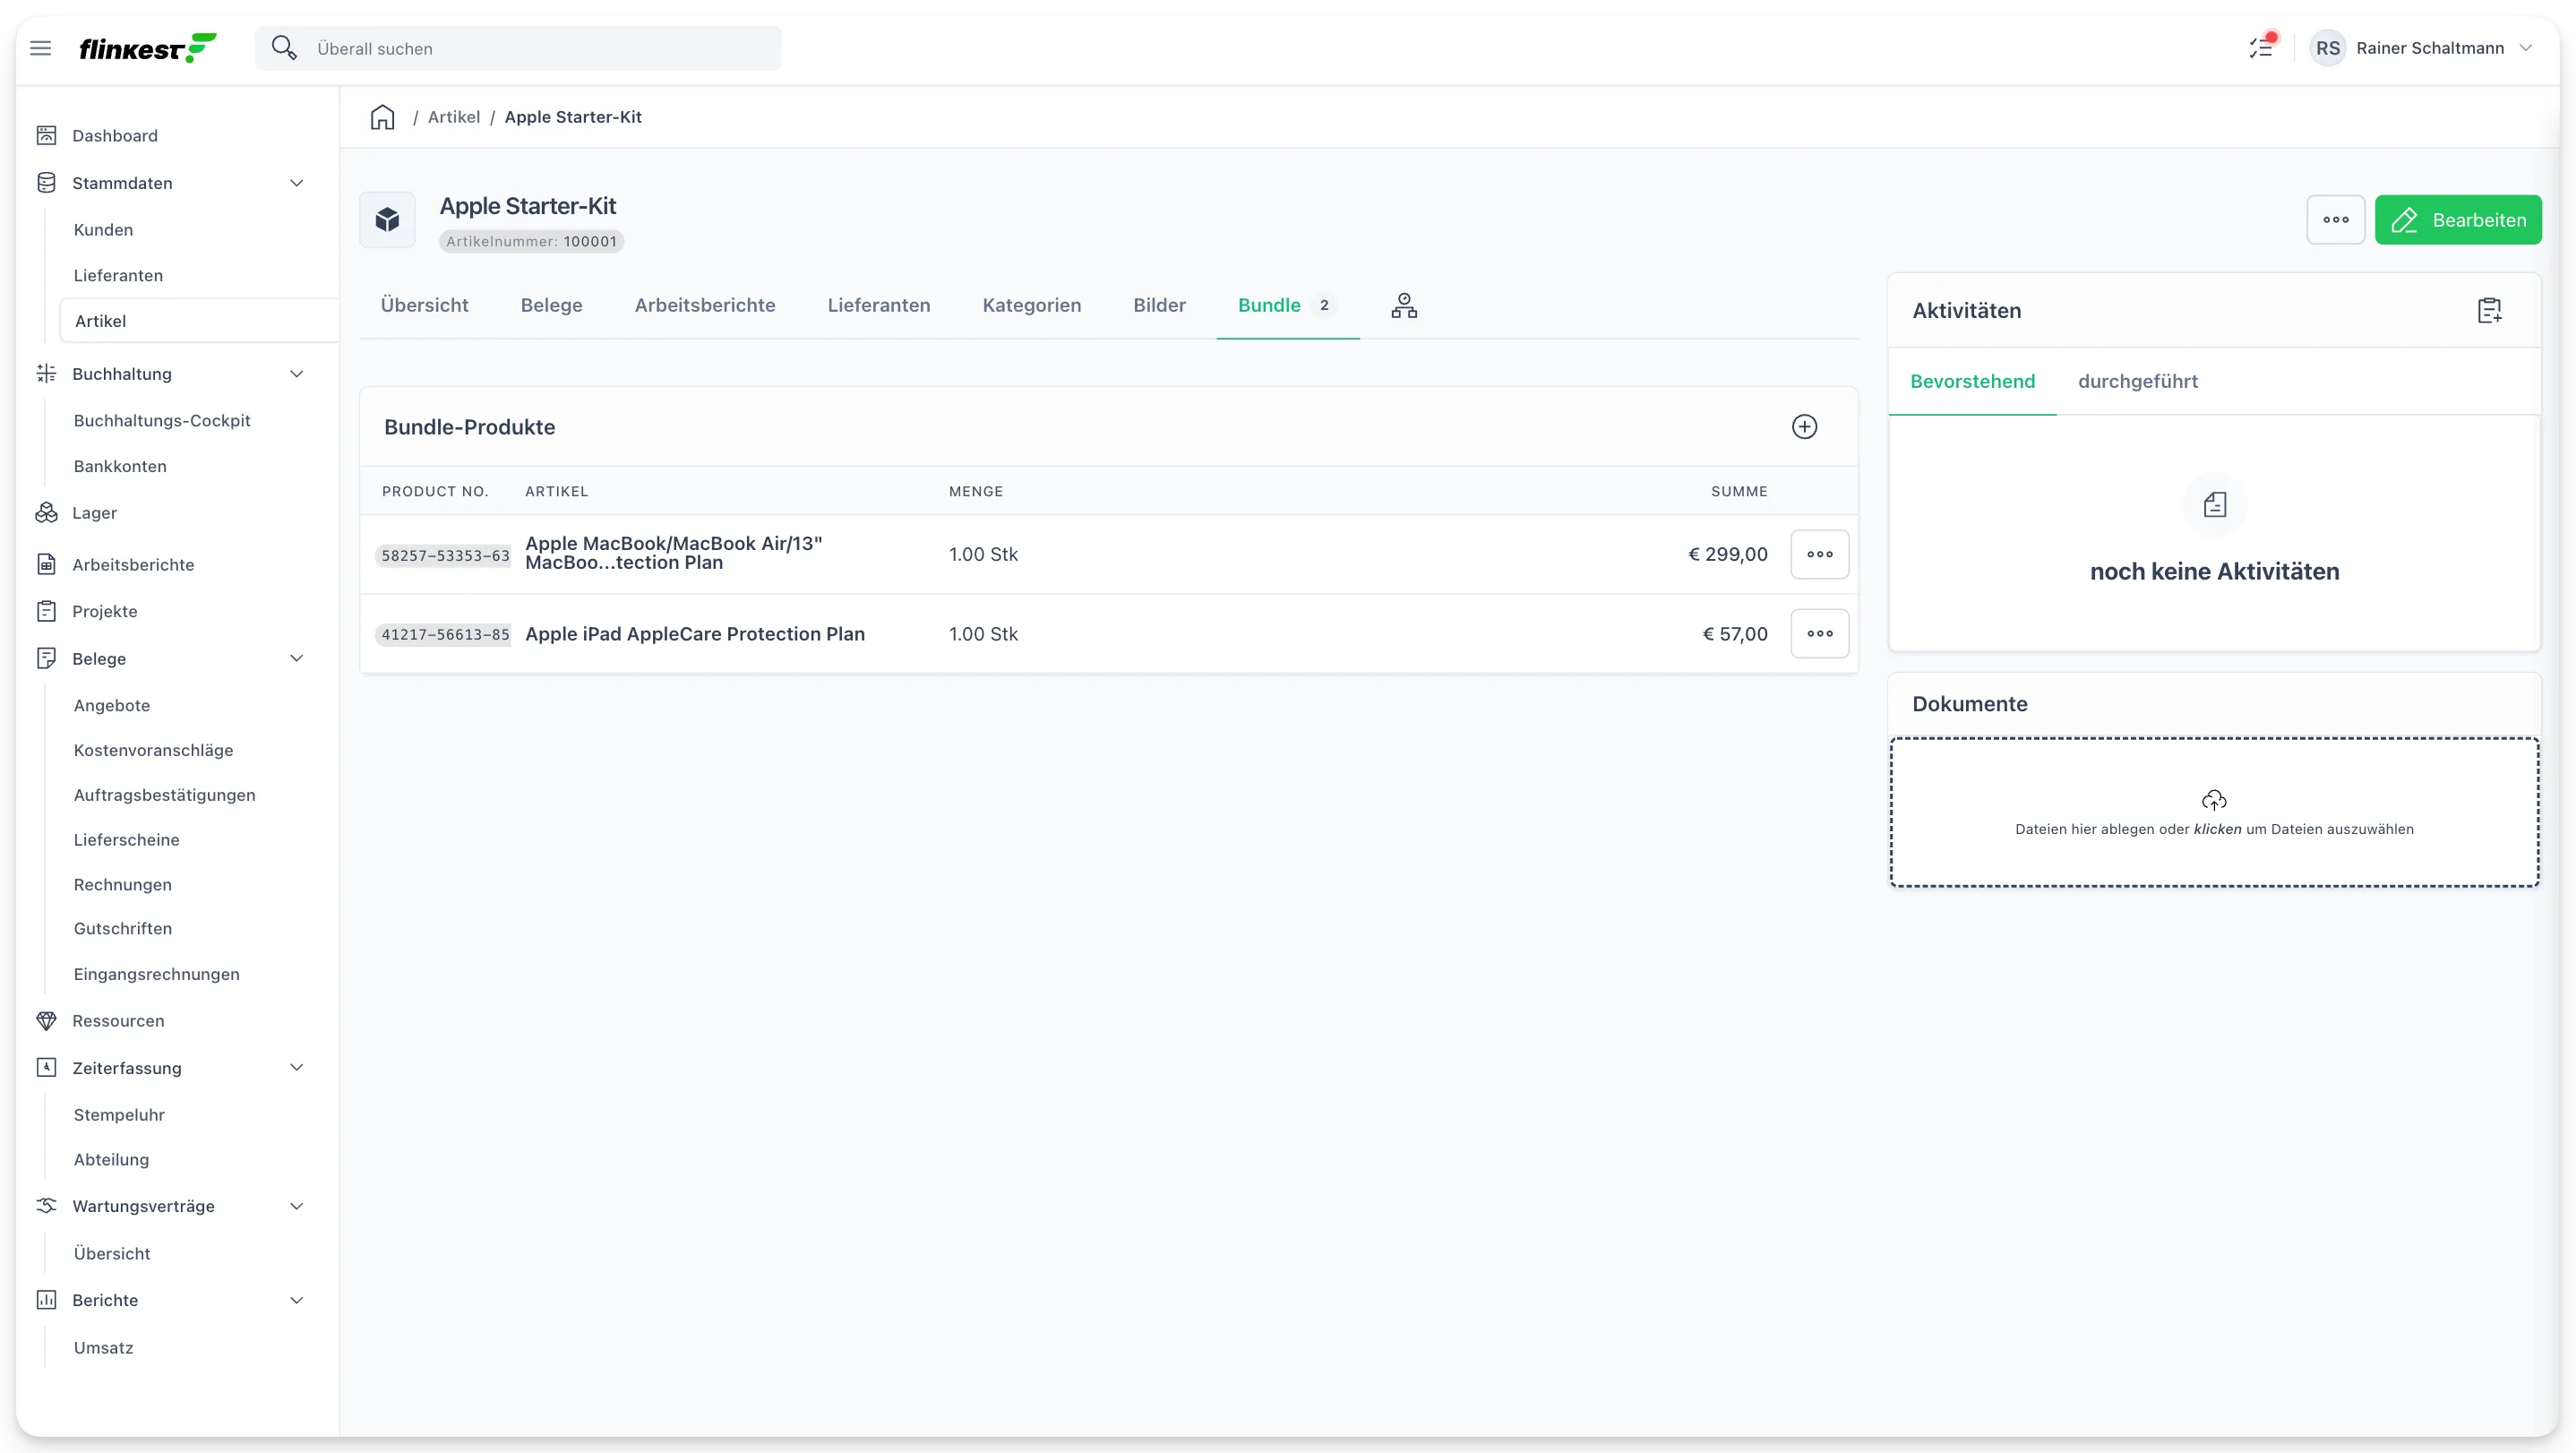Open more options for iPad AppleCare row

(x=1820, y=634)
